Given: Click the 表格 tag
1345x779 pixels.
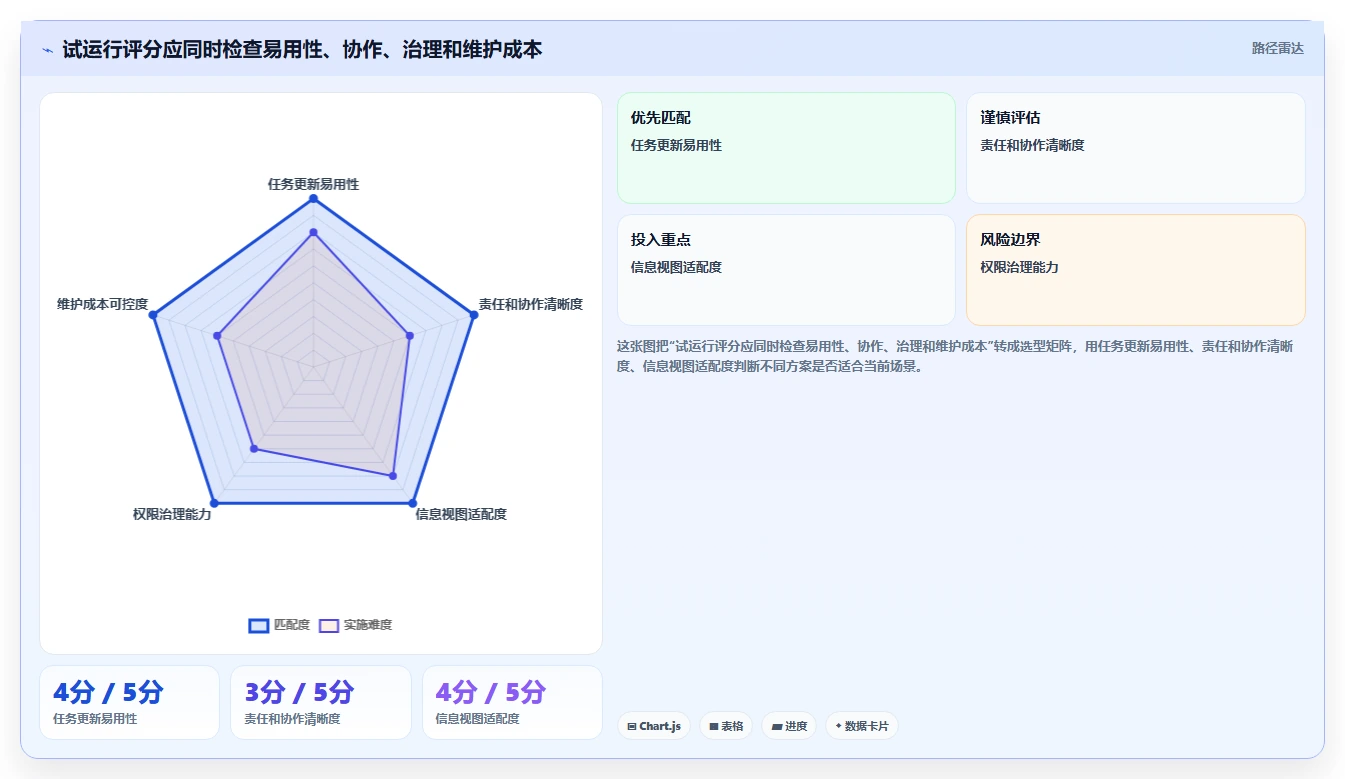Looking at the screenshot, I should click(x=726, y=726).
